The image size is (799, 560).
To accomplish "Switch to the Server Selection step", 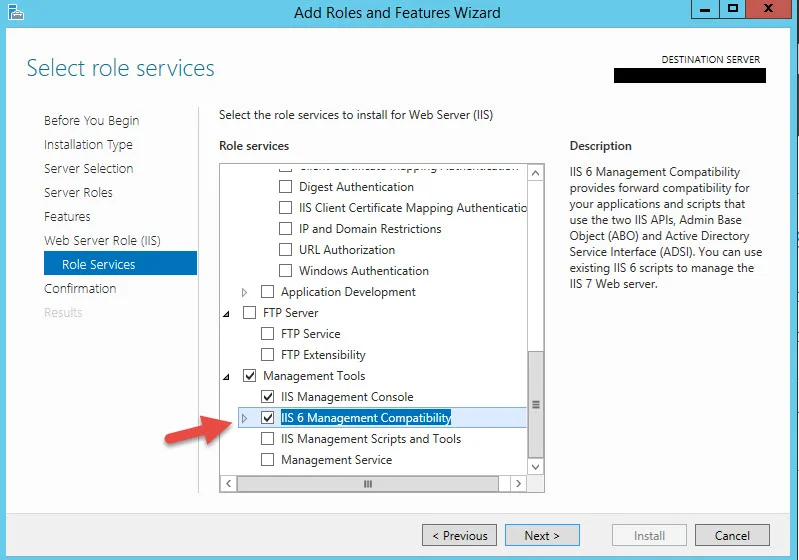I will point(89,169).
